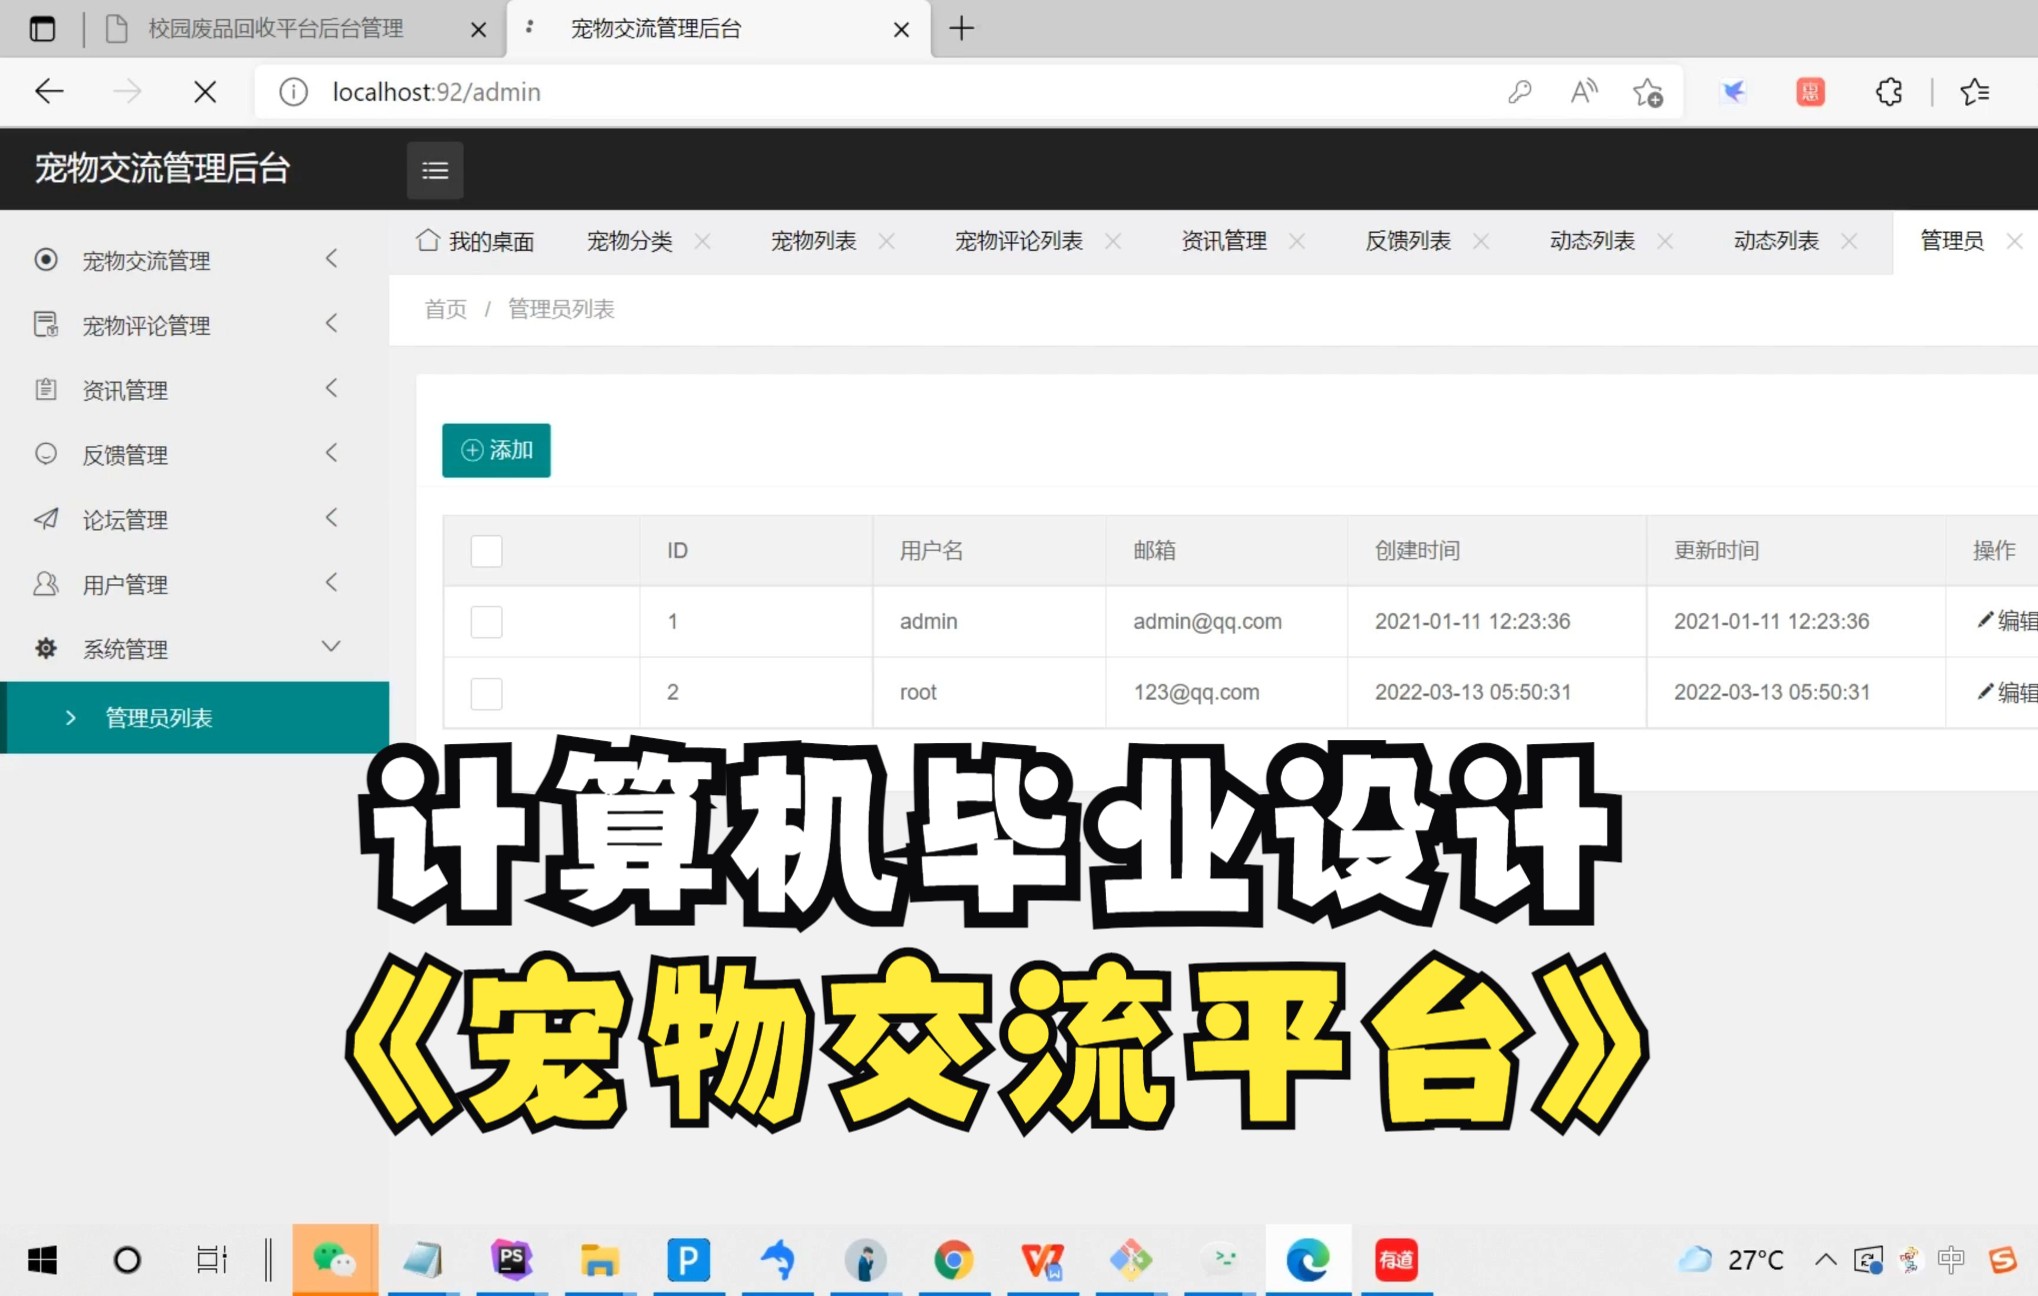Click the password key icon in address bar
Image resolution: width=2038 pixels, height=1296 pixels.
tap(1519, 92)
